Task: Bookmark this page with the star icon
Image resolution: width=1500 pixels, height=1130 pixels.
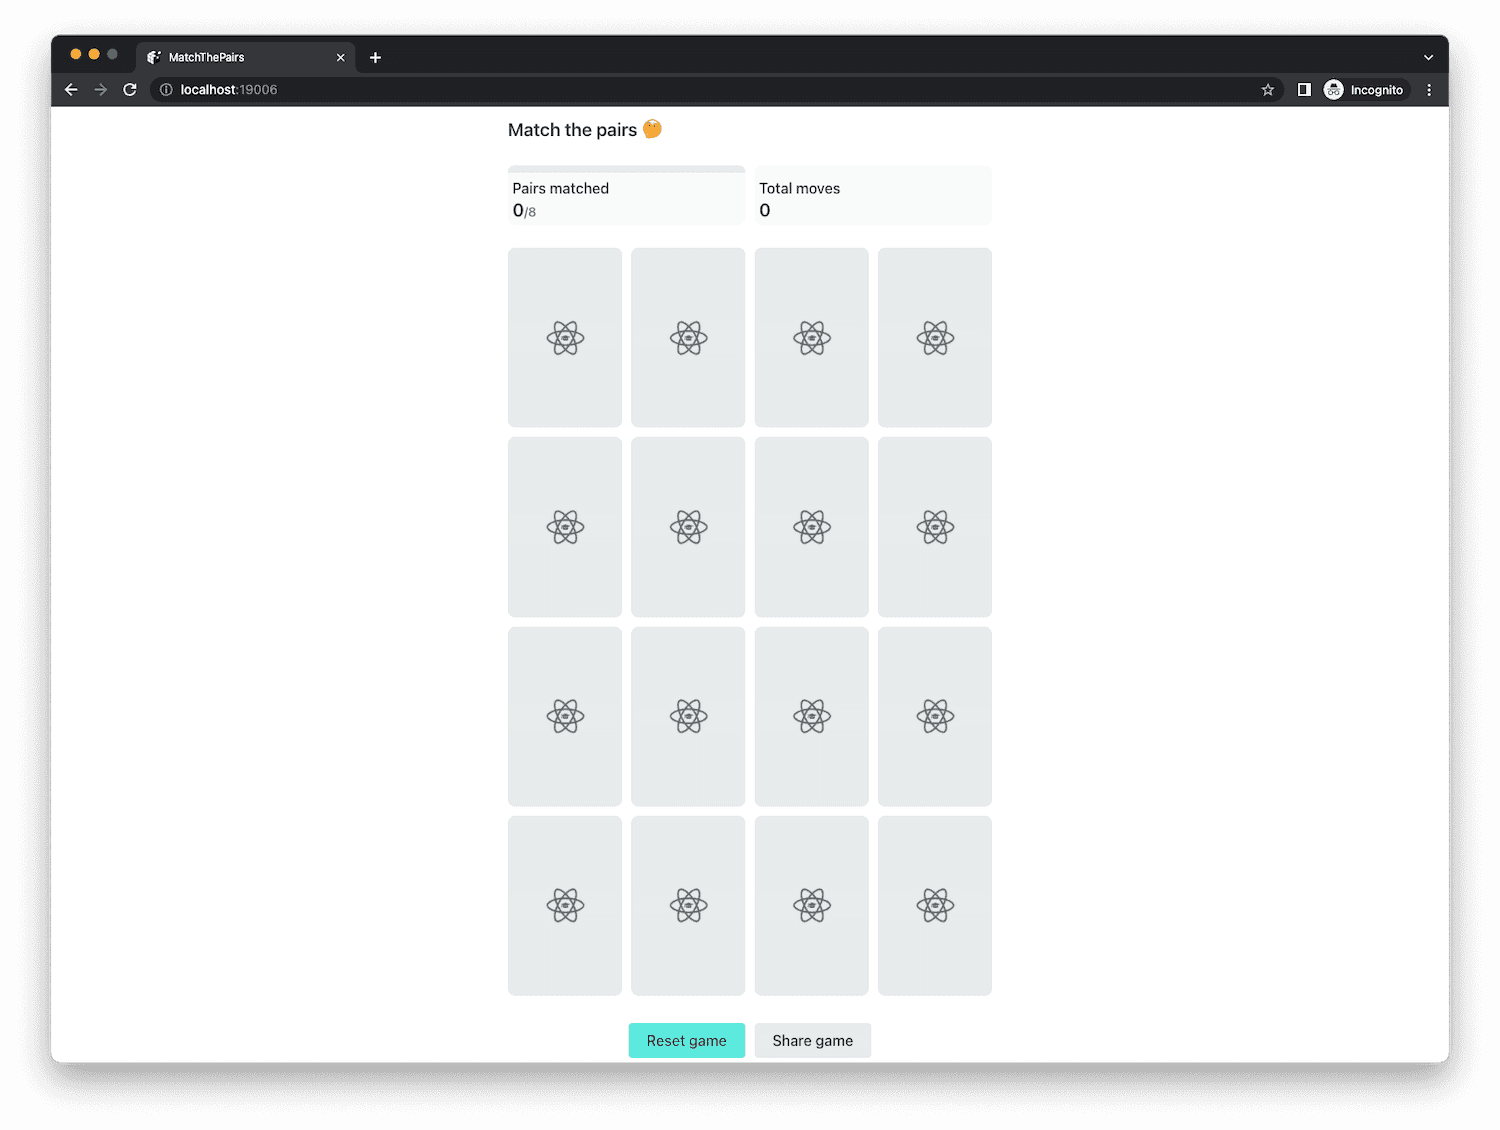Action: click(x=1268, y=90)
